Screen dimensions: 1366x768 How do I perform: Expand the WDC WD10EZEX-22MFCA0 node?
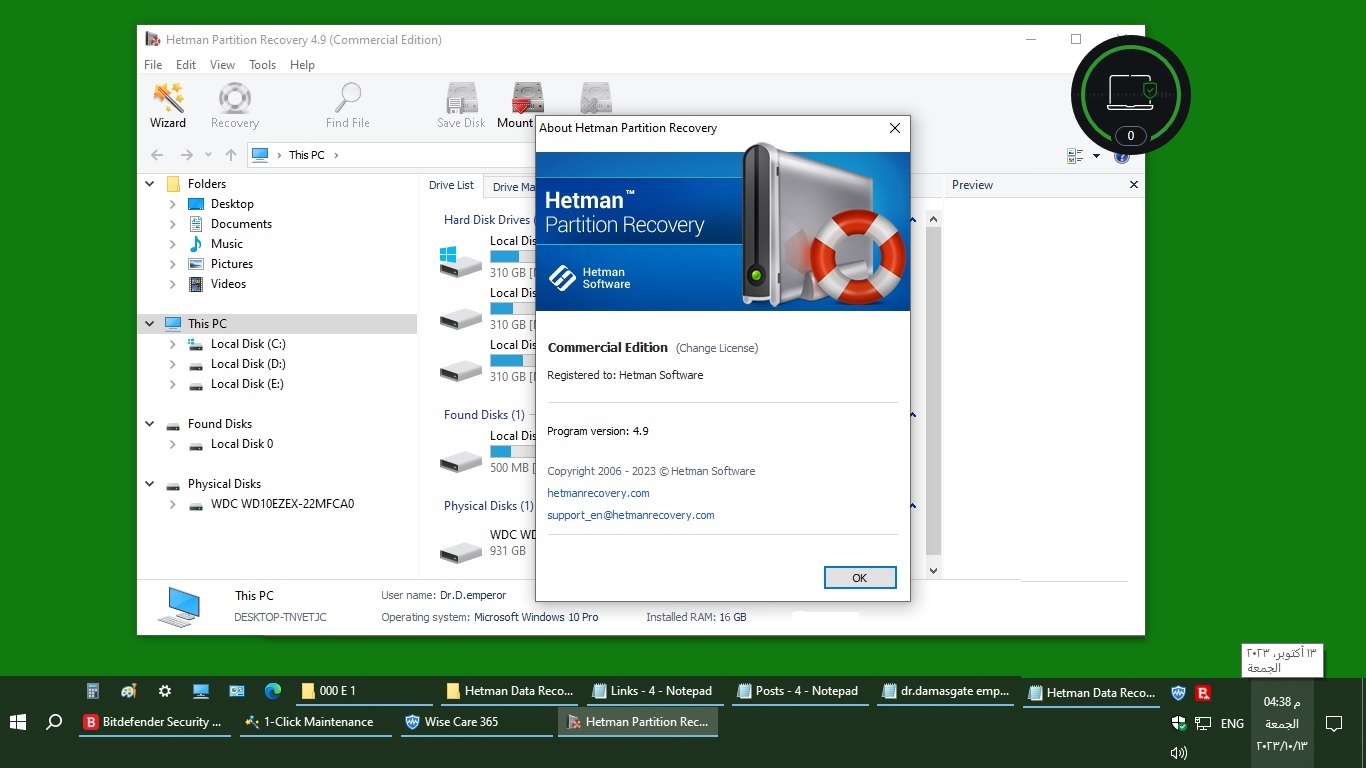point(173,504)
